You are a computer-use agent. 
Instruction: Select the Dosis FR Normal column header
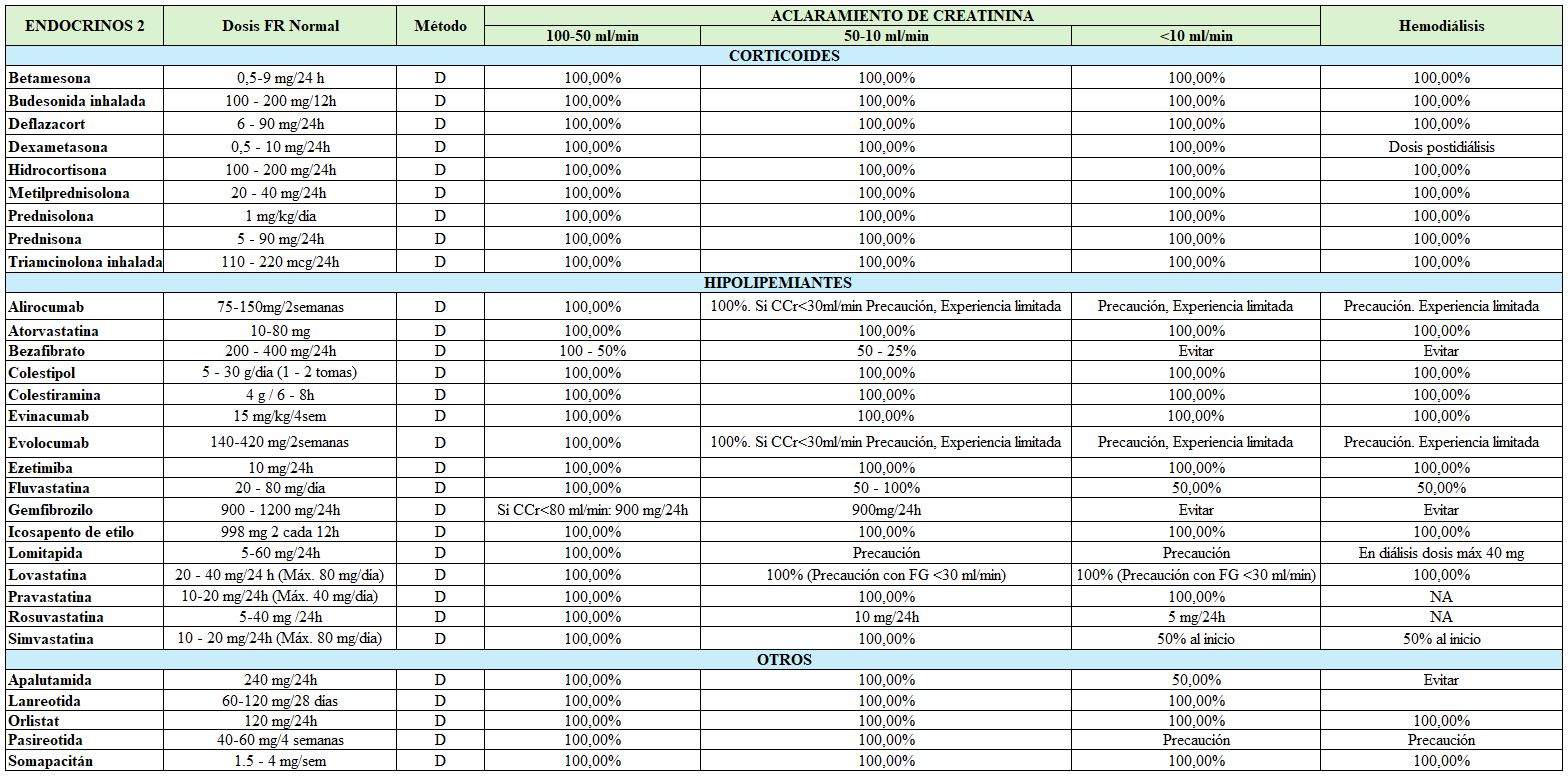pyautogui.click(x=280, y=26)
